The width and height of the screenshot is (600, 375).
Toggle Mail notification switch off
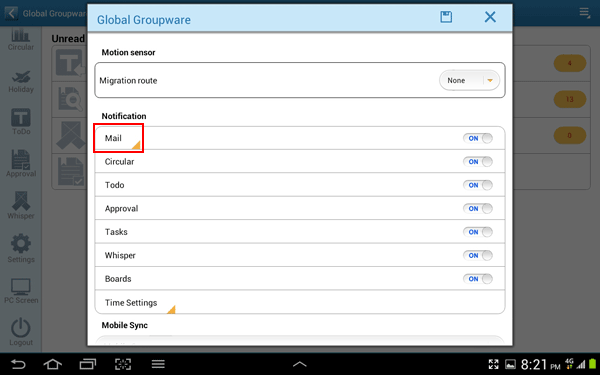[478, 138]
